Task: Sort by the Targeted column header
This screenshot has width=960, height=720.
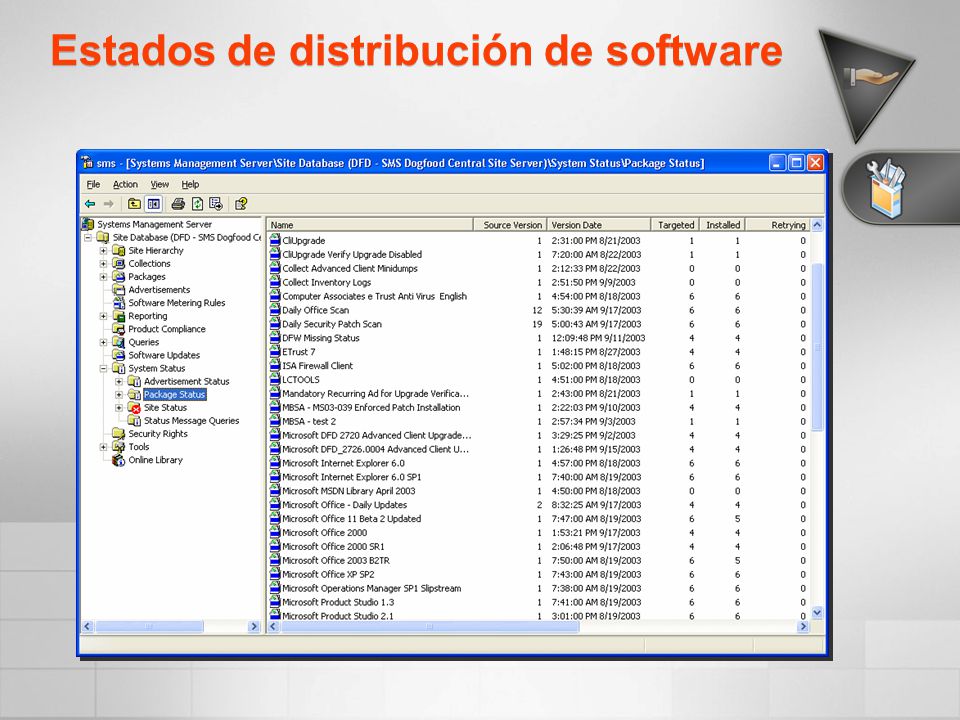Action: [675, 225]
